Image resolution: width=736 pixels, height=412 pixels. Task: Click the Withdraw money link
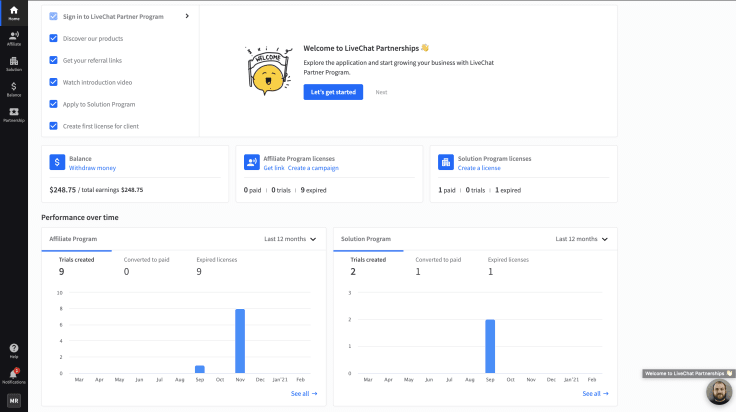tap(92, 168)
